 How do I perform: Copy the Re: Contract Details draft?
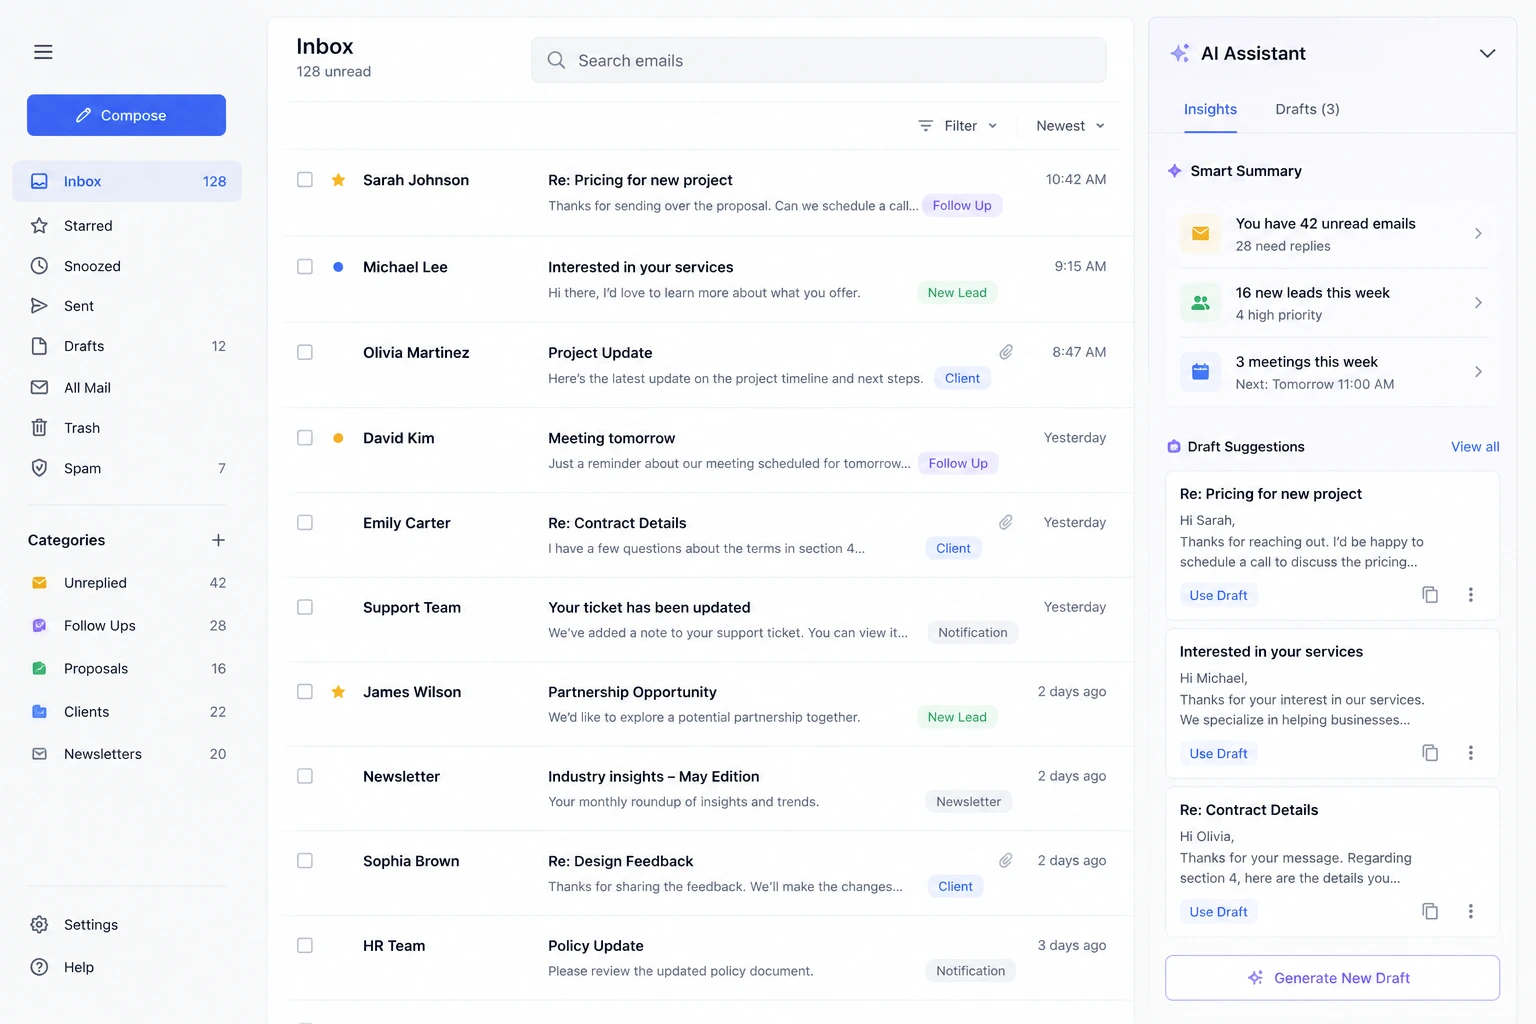tap(1430, 911)
